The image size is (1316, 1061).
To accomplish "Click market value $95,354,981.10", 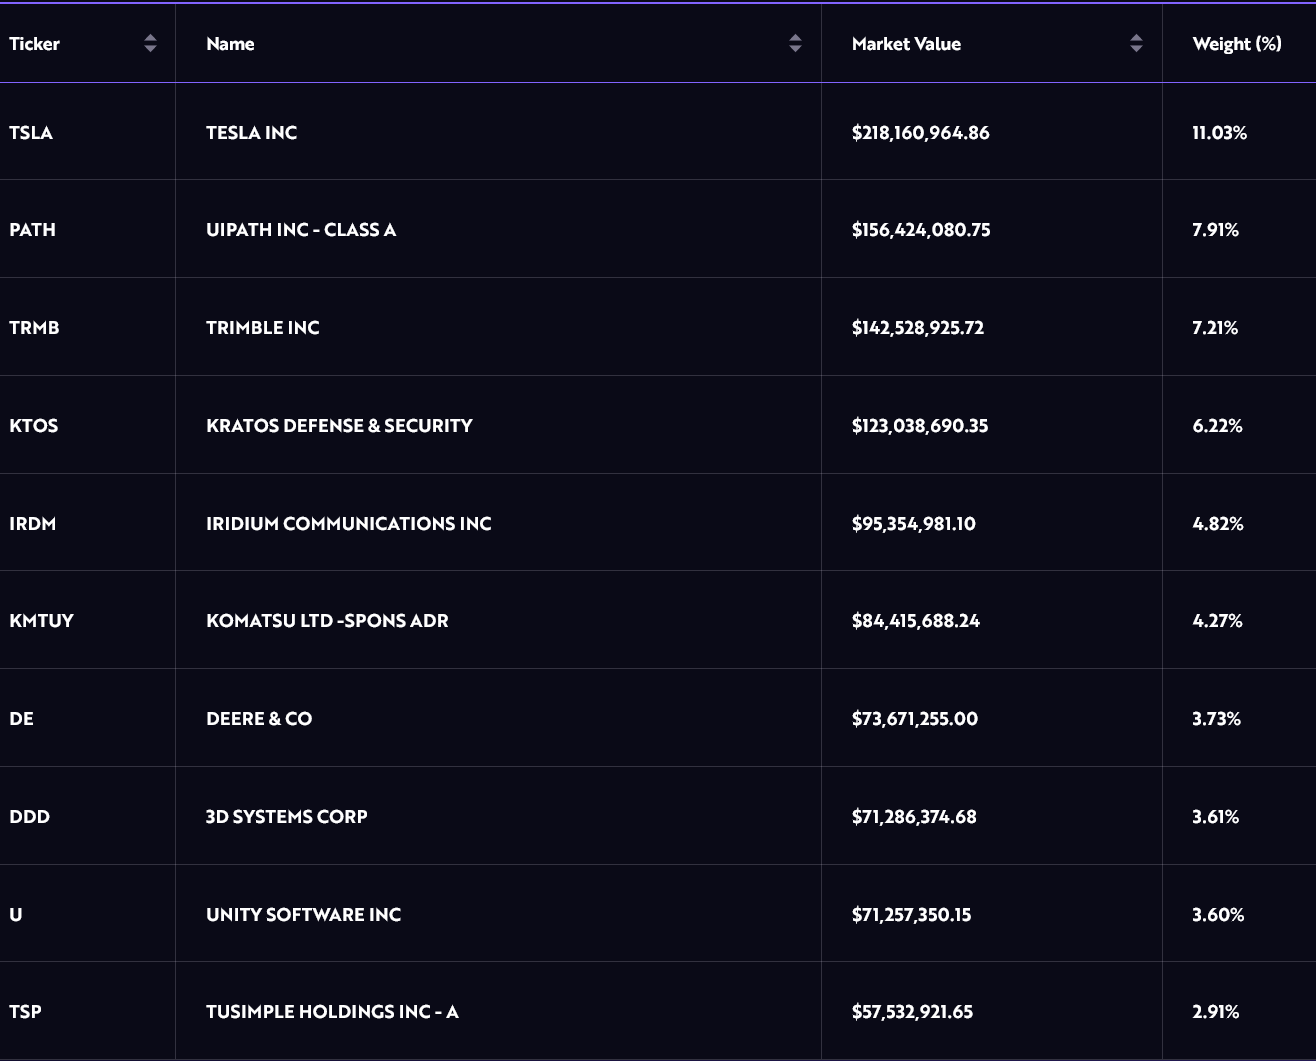I will click(x=914, y=524).
